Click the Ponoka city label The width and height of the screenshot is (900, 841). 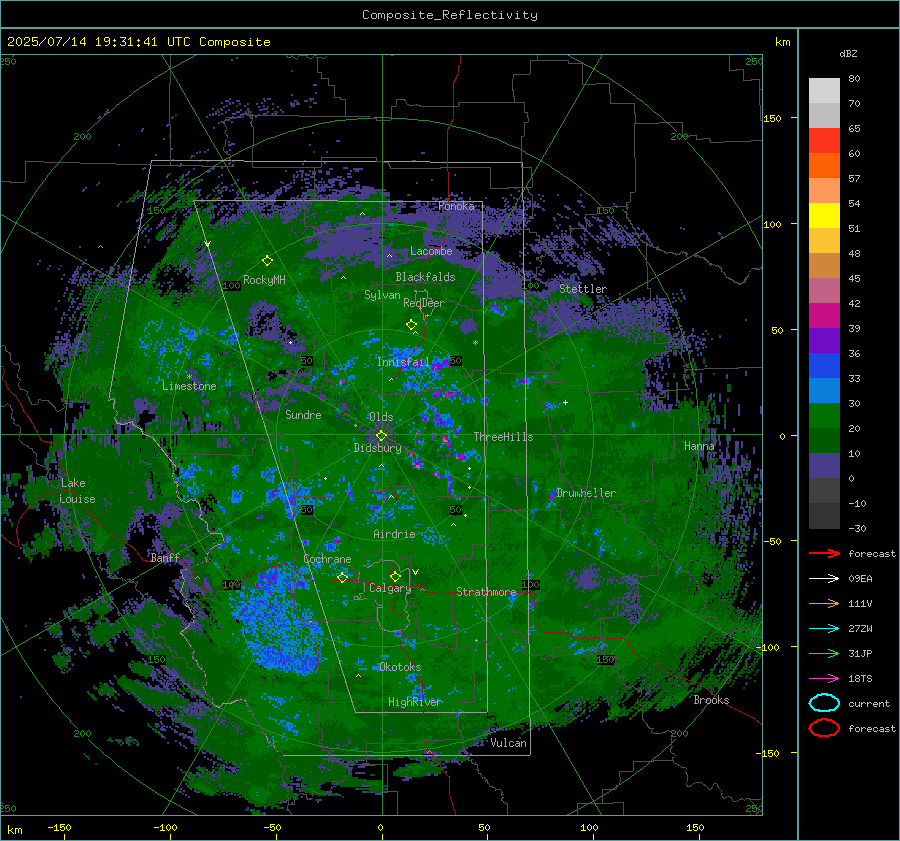pyautogui.click(x=456, y=206)
